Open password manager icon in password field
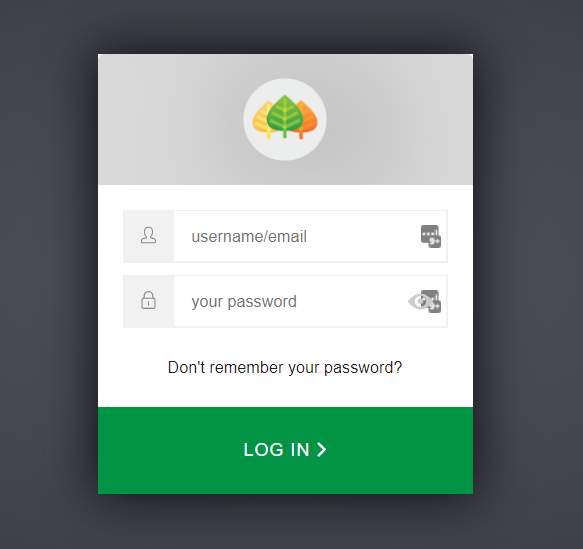The height and width of the screenshot is (549, 583). pyautogui.click(x=431, y=301)
